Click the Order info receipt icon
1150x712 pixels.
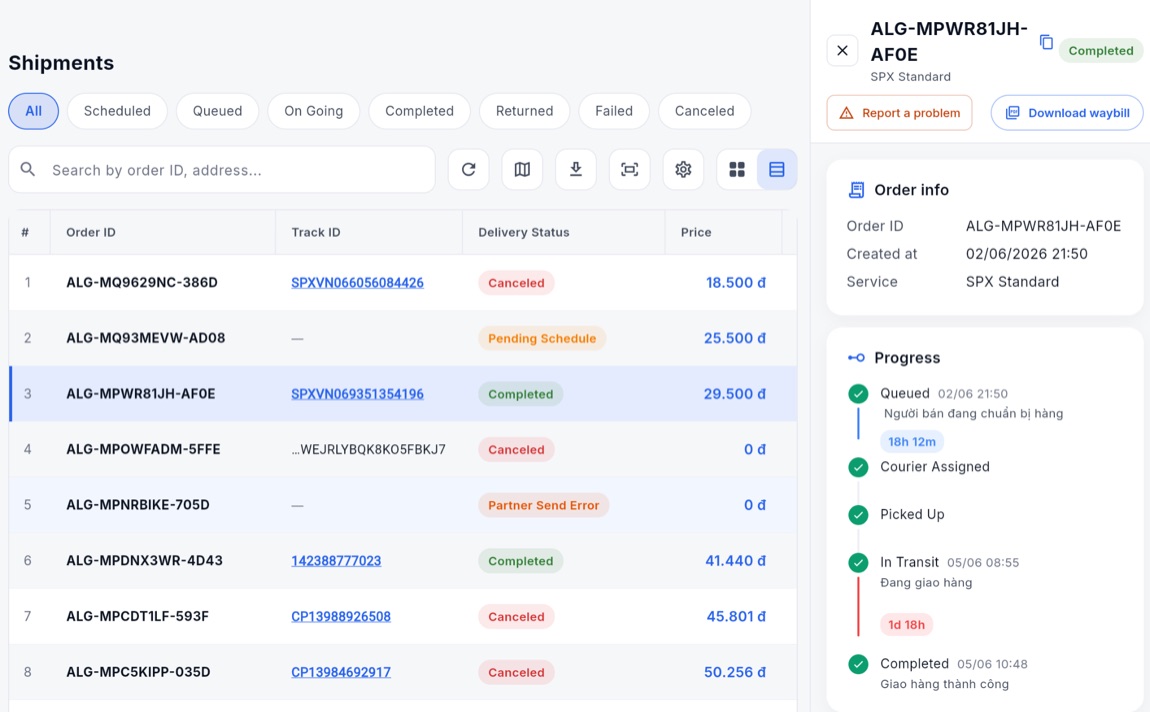[x=856, y=190]
